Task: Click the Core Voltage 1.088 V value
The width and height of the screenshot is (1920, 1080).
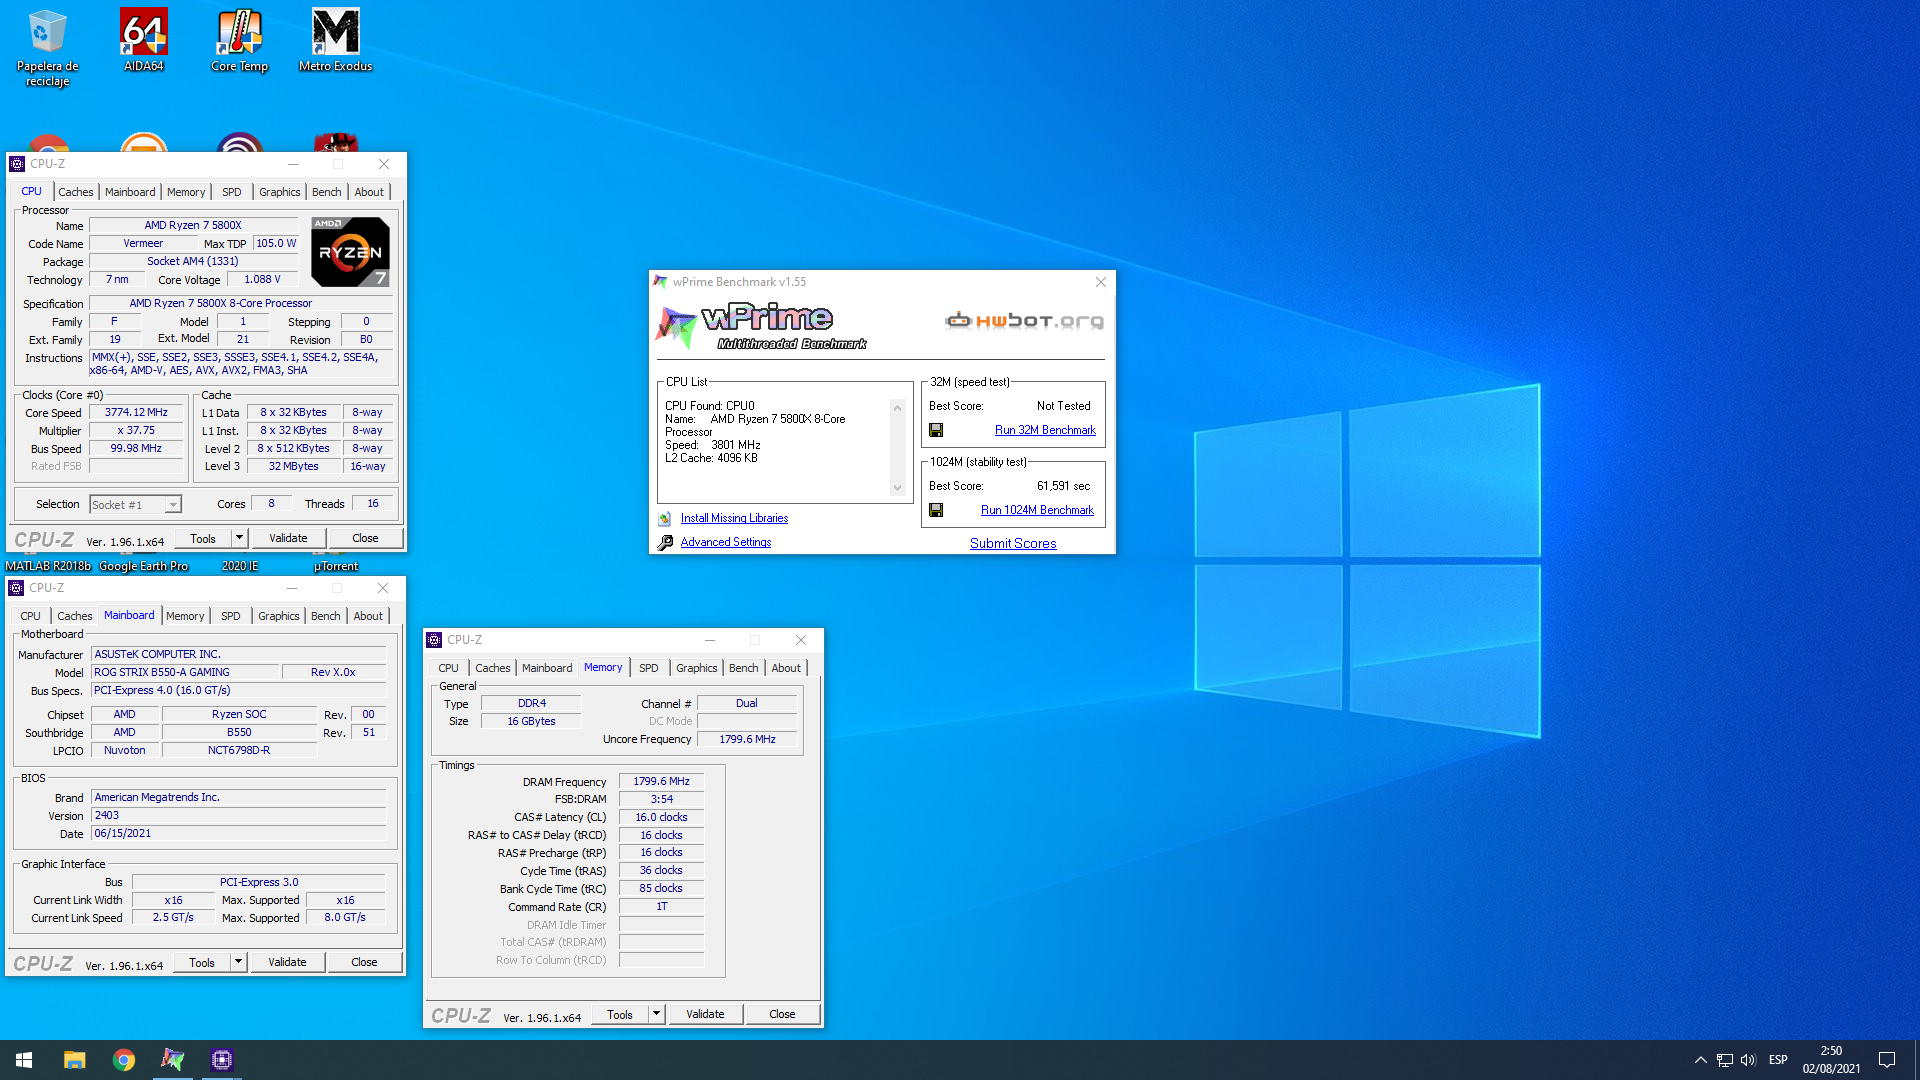Action: (x=262, y=280)
